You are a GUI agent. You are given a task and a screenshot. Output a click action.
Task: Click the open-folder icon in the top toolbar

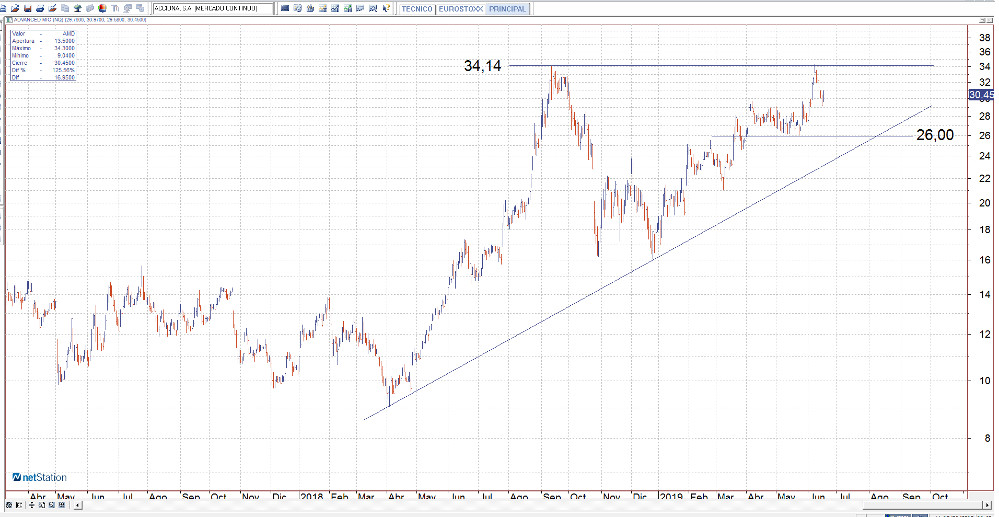coord(15,9)
